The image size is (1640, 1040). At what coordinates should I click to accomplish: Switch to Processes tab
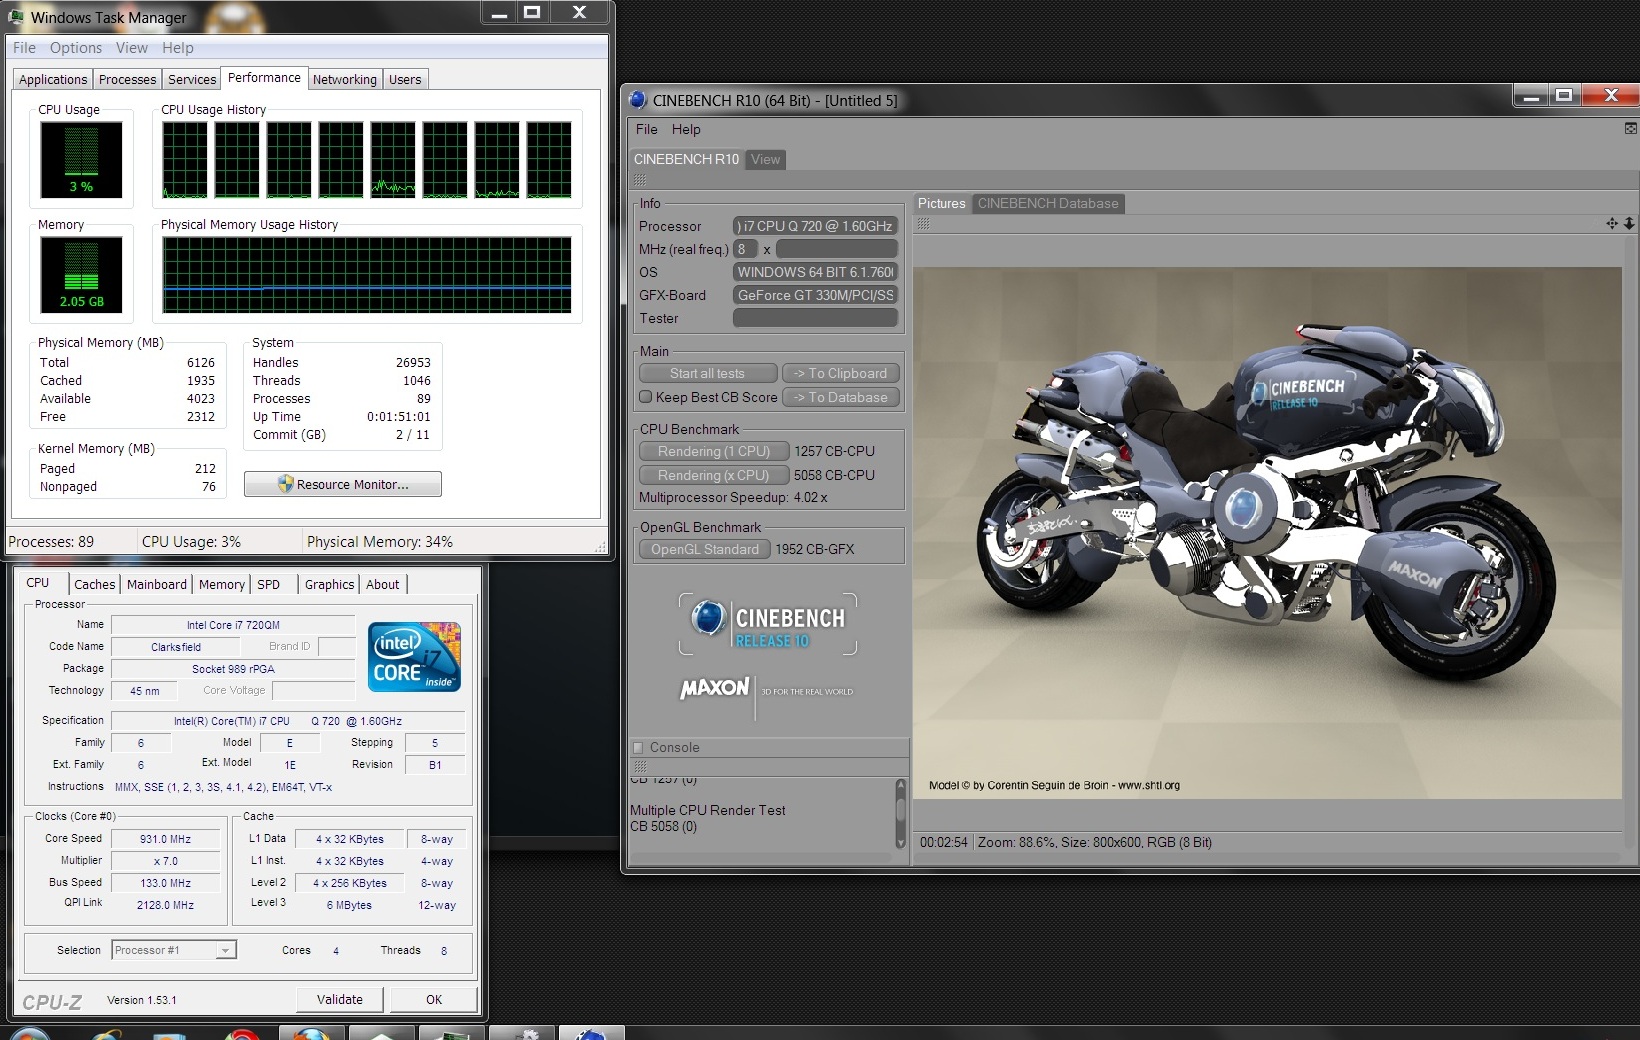point(128,80)
